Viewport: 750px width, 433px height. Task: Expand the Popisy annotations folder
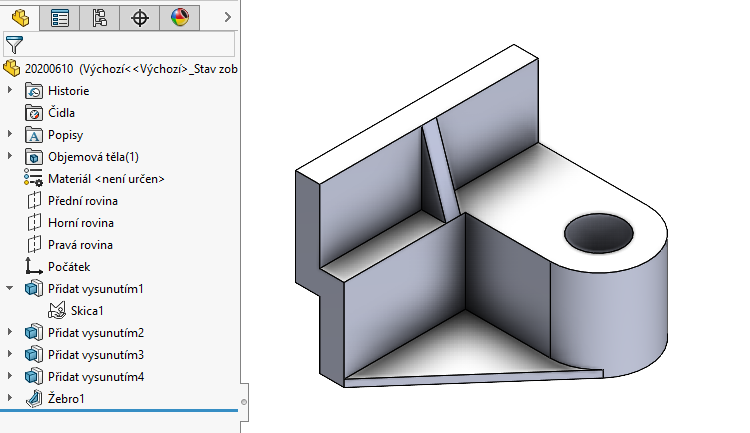(10, 134)
